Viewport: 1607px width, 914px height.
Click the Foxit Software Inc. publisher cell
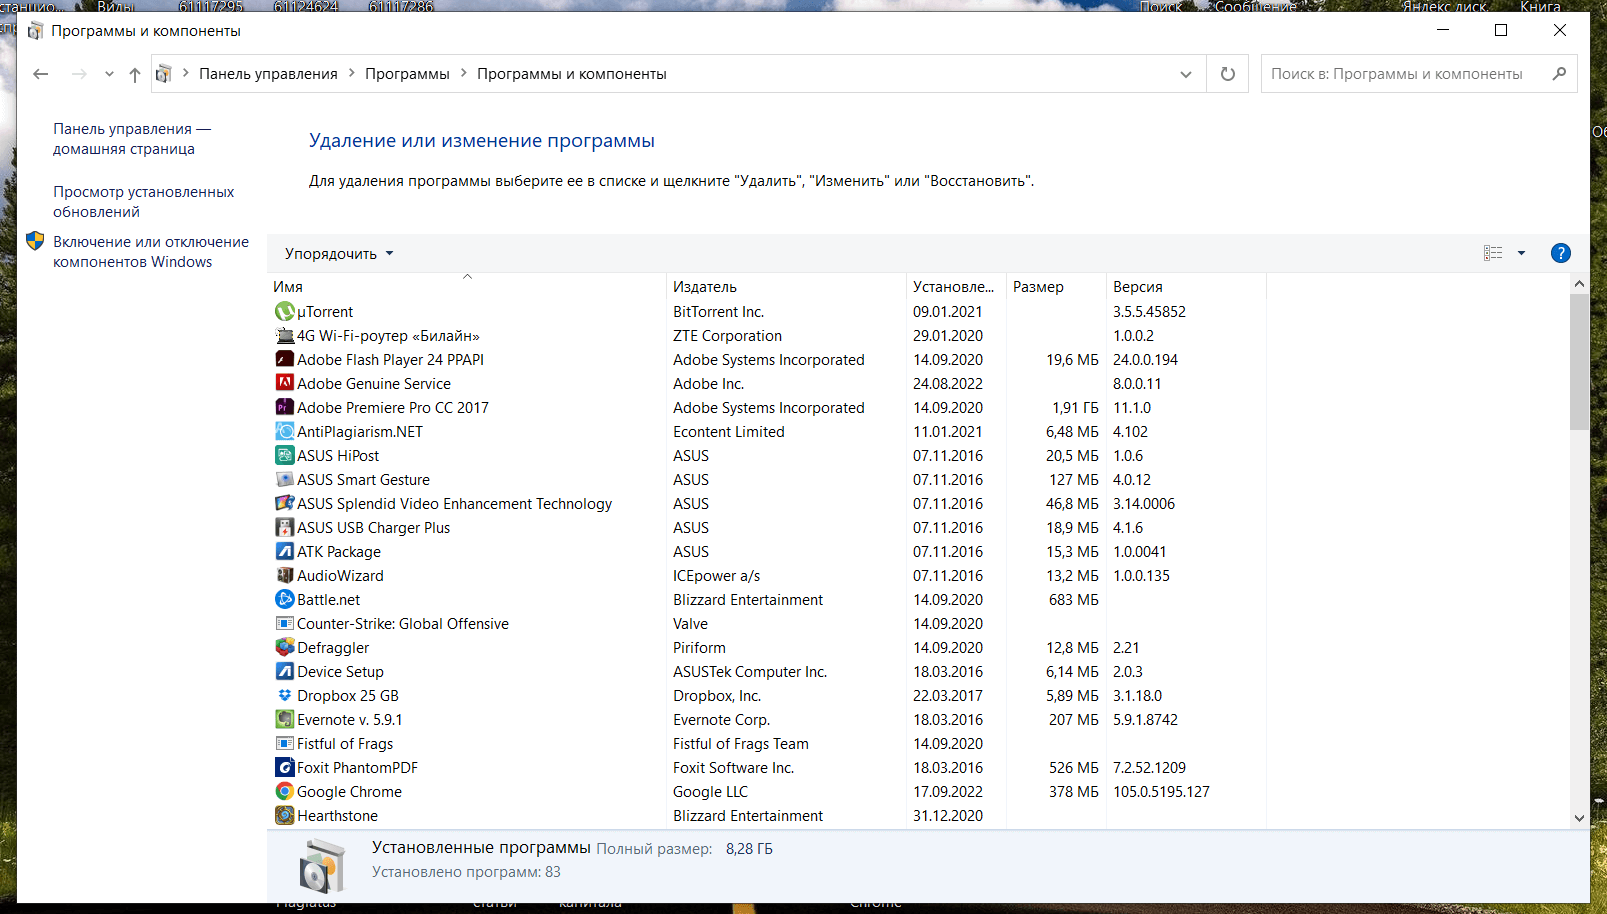point(733,768)
